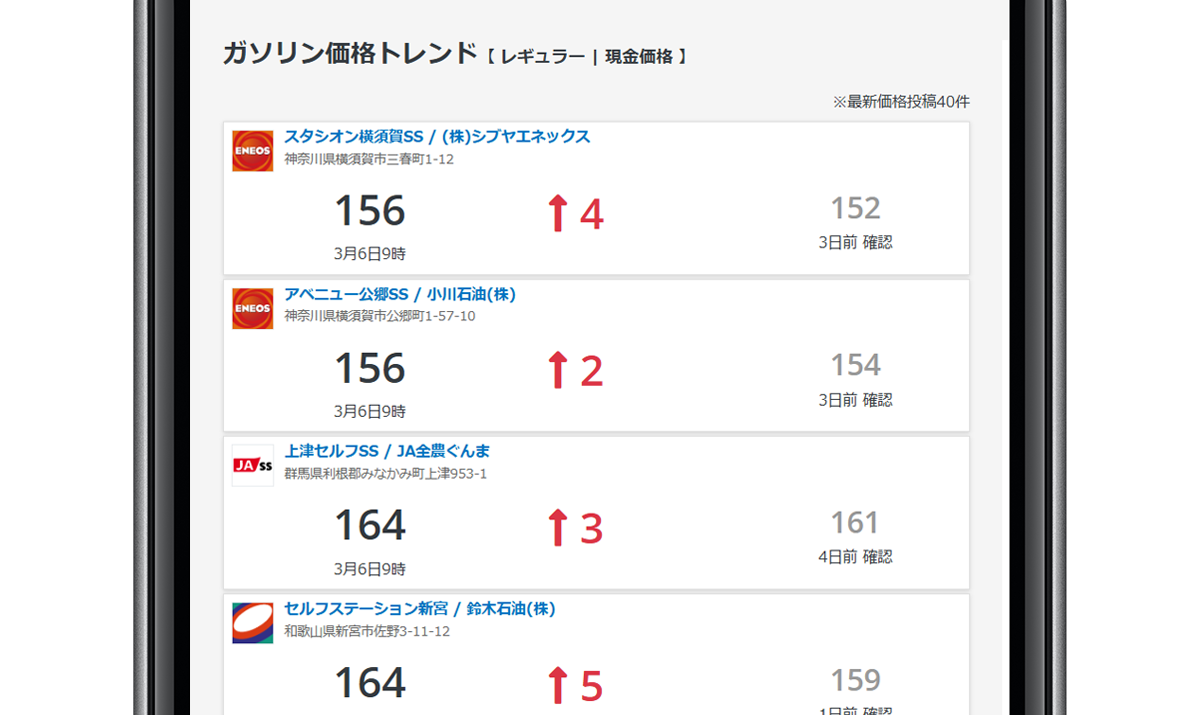The image size is (1200, 715).
Task: Click ENEOS logo beside アベニュー公郷SS
Action: (252, 309)
